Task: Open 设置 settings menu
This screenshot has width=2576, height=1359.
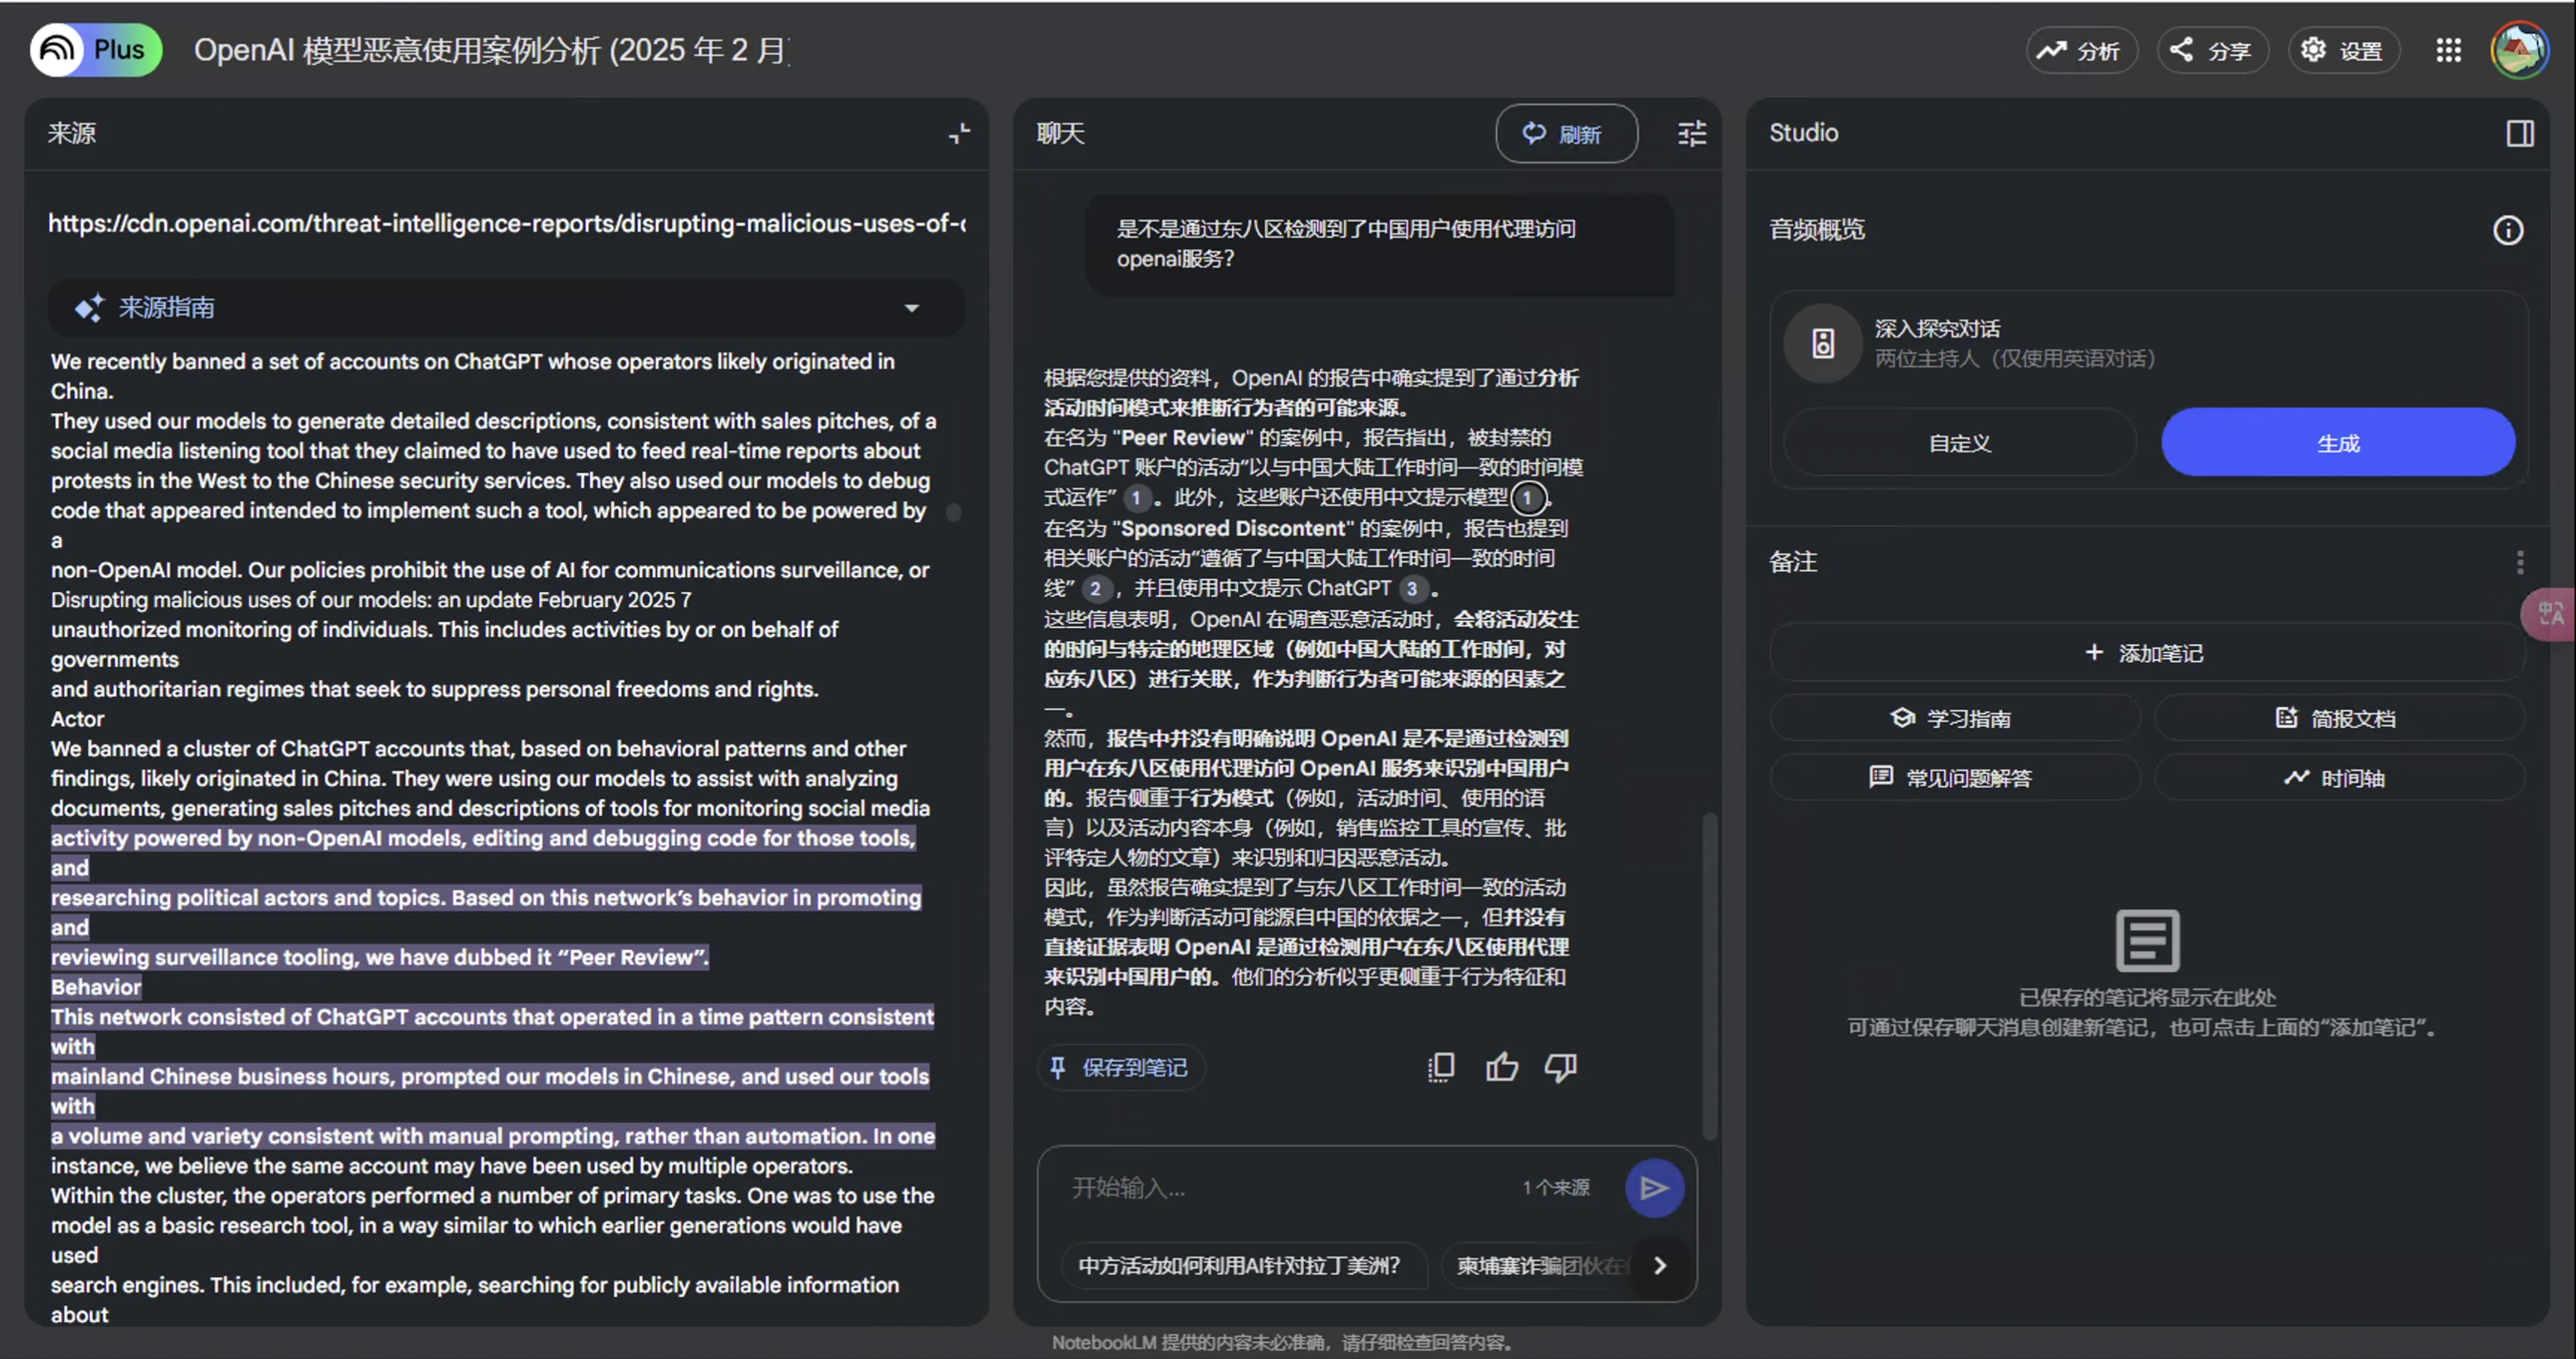Action: coord(2343,50)
